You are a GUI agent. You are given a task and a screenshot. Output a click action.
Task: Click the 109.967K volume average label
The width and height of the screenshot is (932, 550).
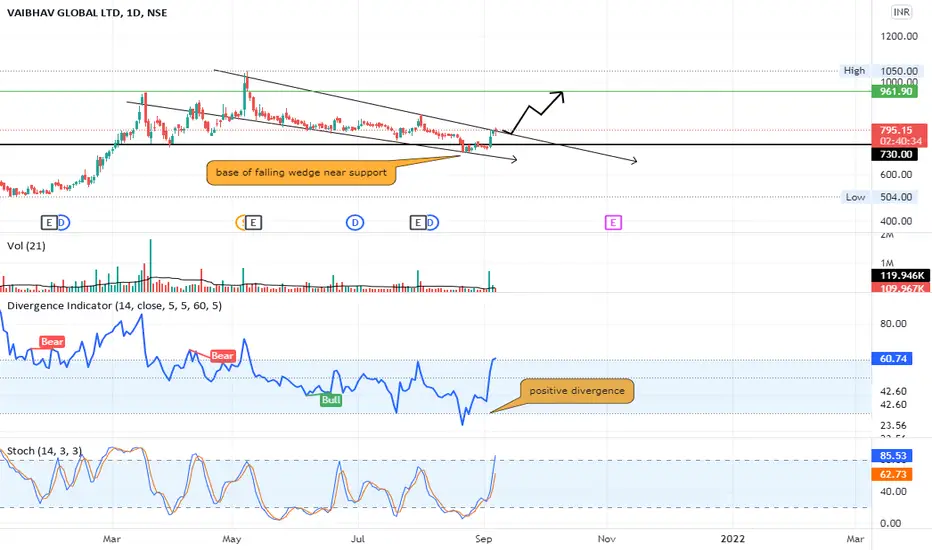[899, 288]
